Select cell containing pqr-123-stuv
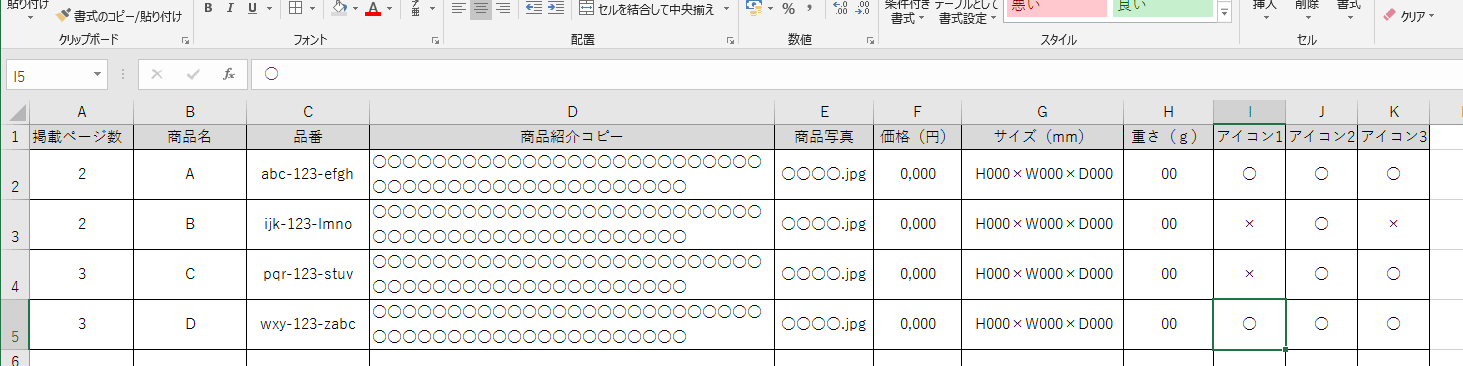1463x366 pixels. [x=308, y=274]
